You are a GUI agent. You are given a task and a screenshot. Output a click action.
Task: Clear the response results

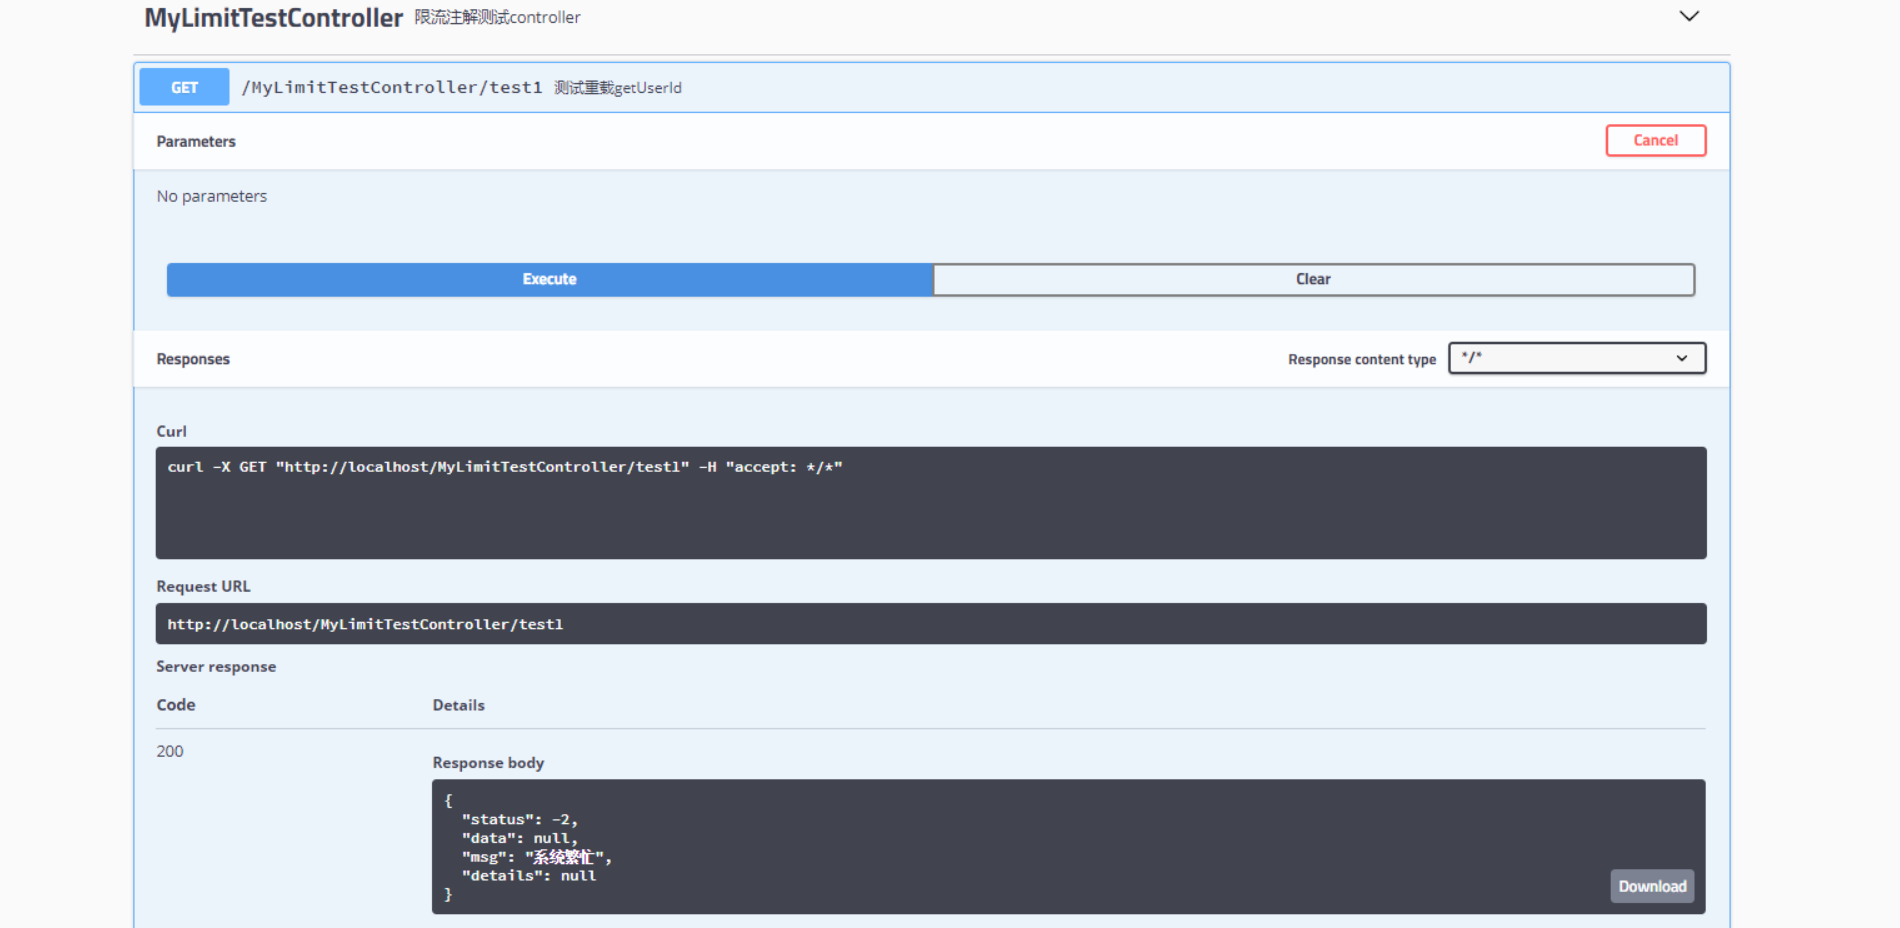(1314, 279)
